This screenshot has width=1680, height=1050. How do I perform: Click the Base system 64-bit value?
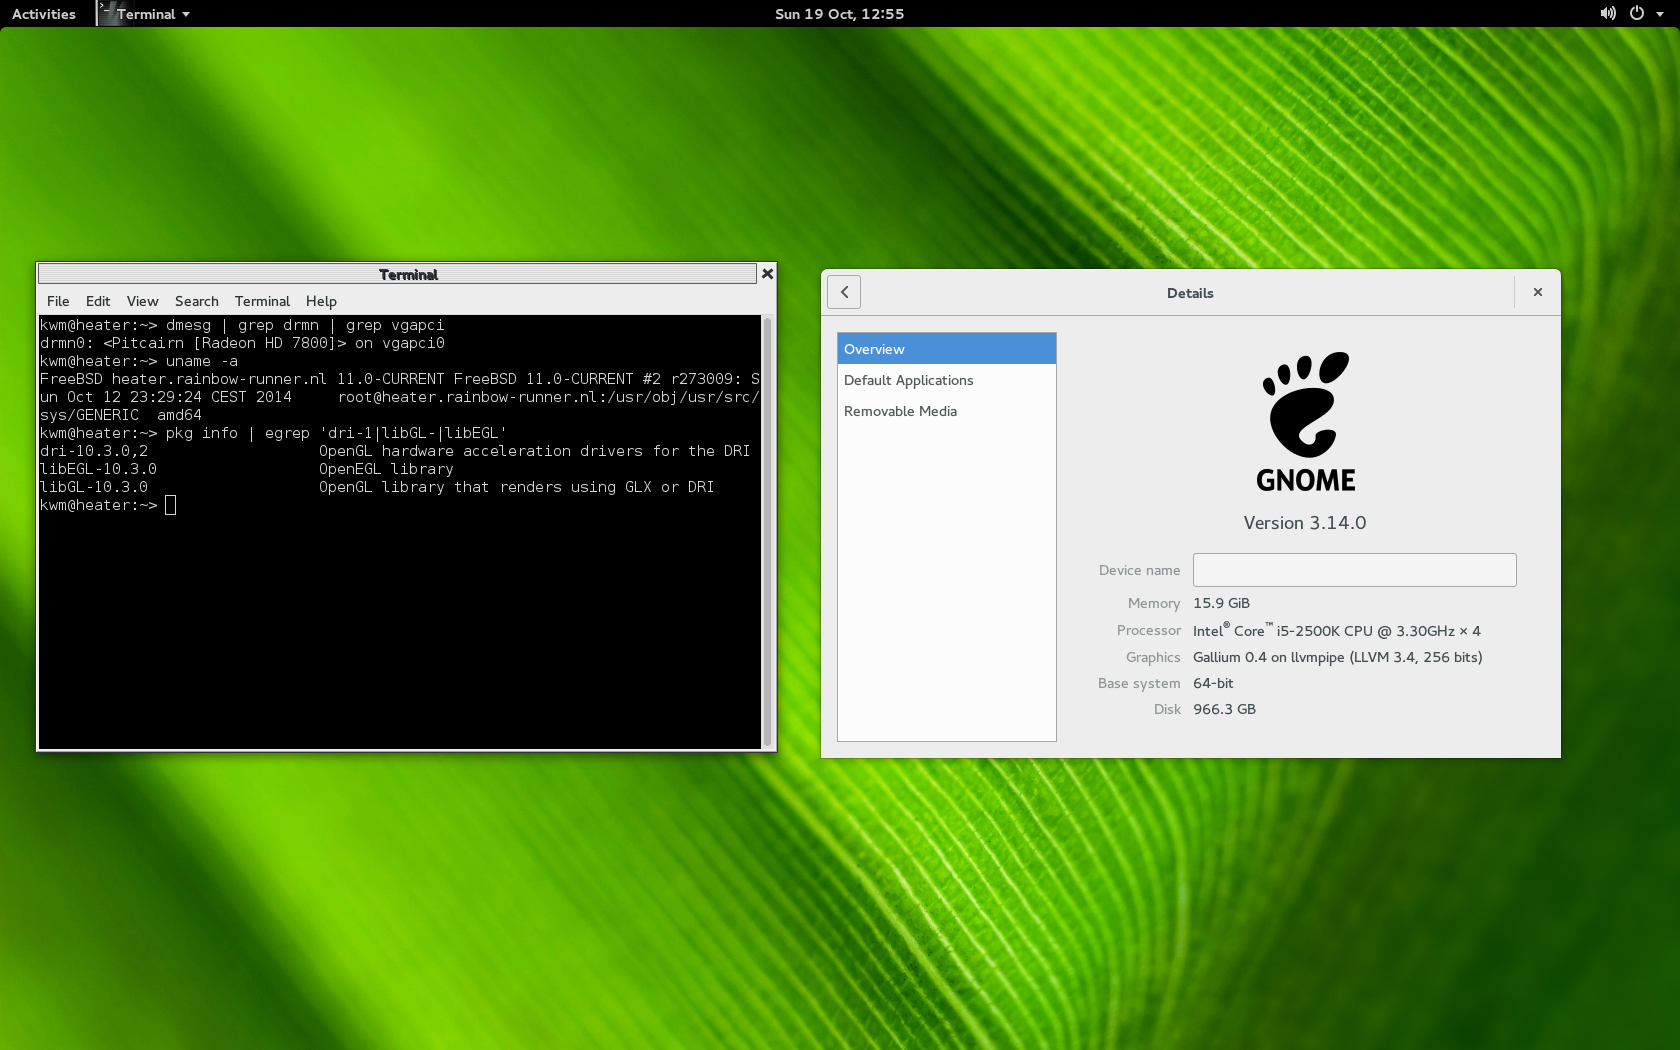point(1213,683)
